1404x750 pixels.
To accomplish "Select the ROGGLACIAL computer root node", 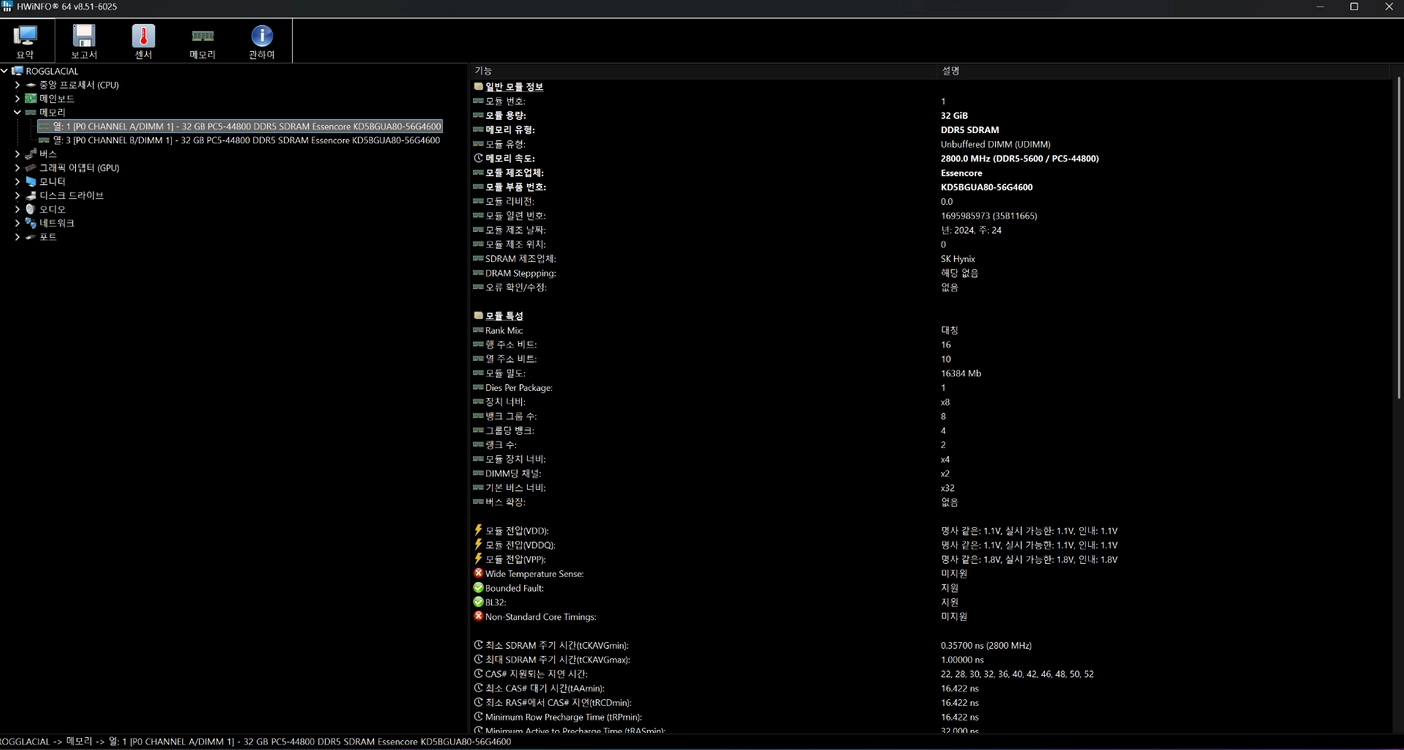I will pyautogui.click(x=52, y=71).
